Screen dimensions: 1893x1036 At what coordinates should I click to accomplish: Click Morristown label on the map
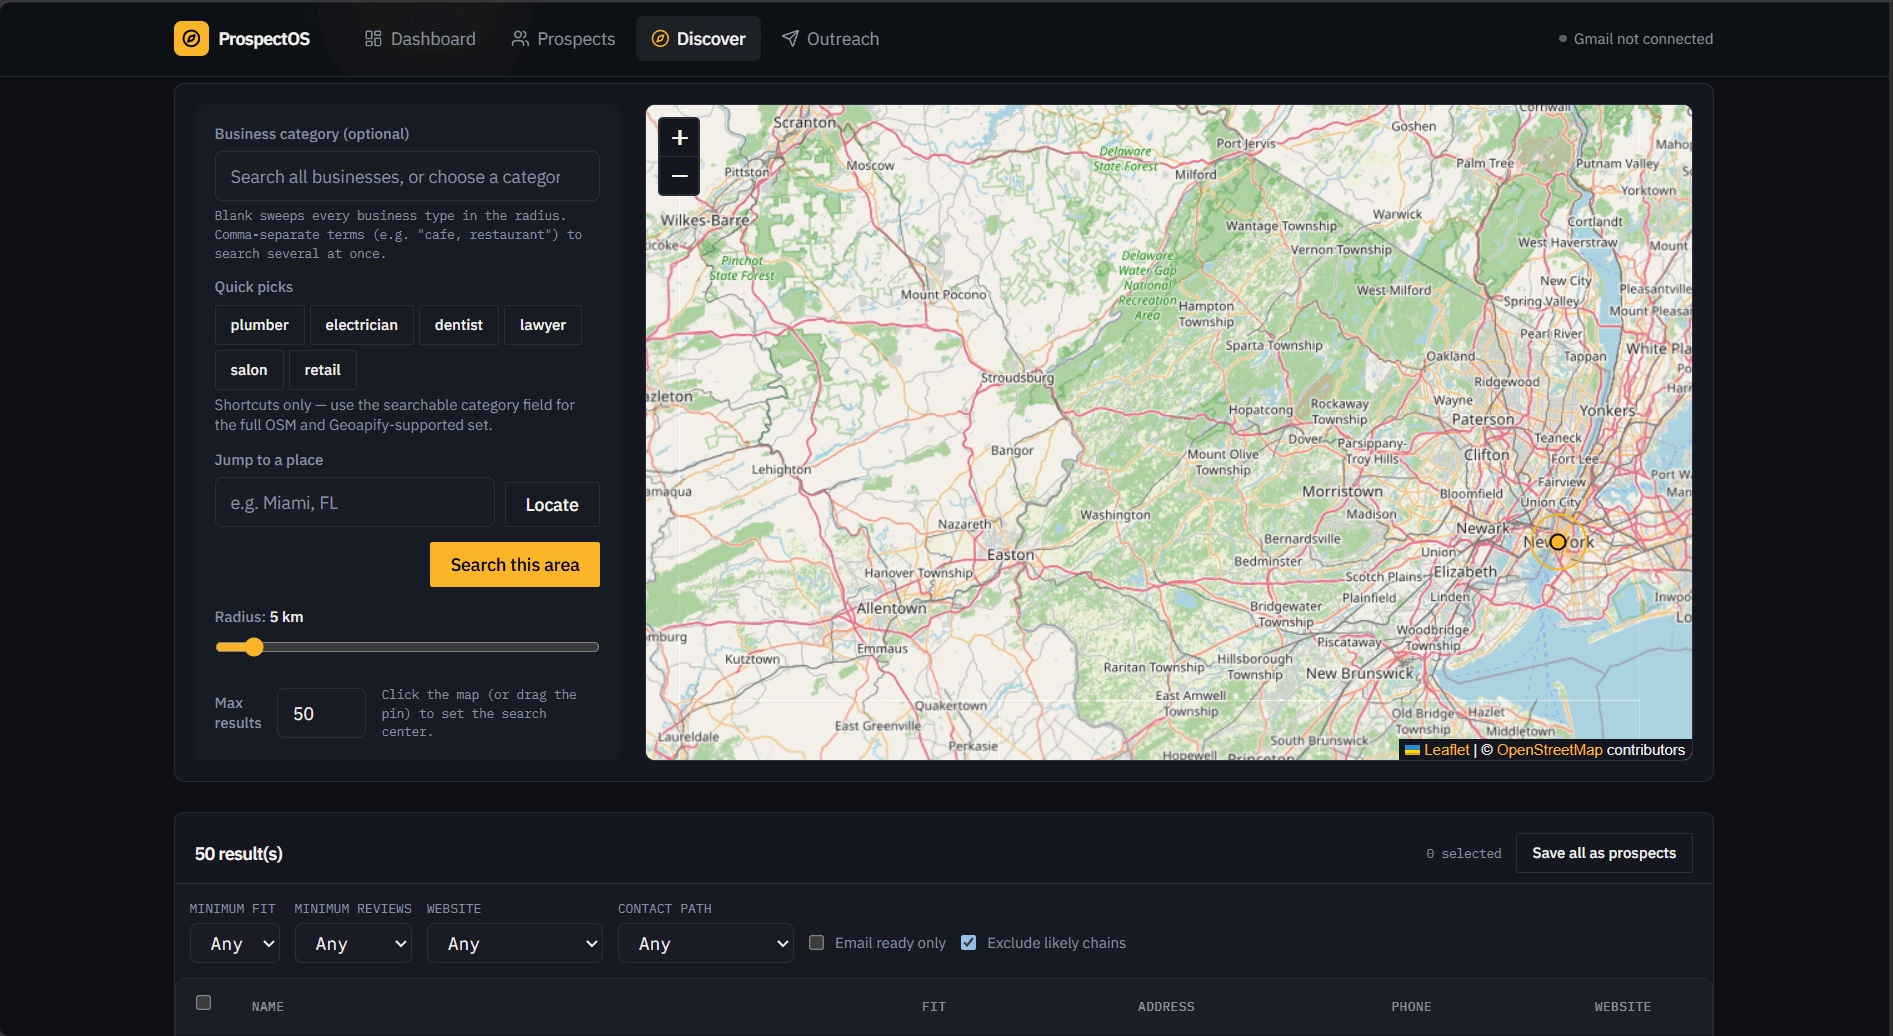1342,492
